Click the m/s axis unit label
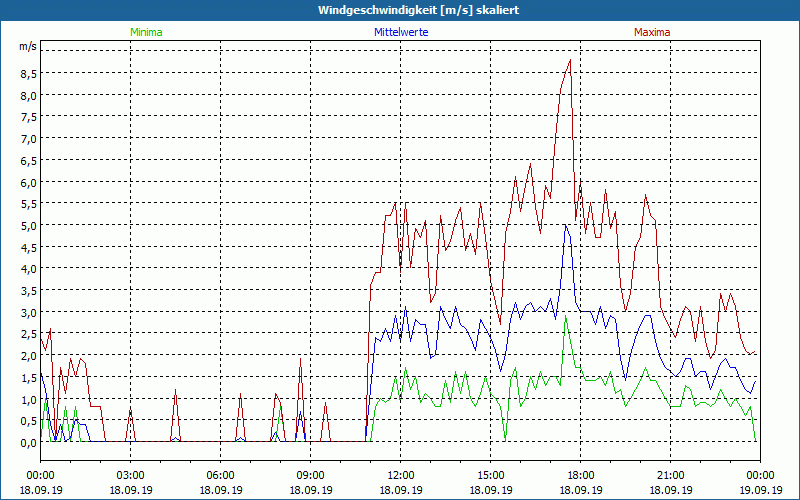The height and width of the screenshot is (500, 800). (28, 46)
